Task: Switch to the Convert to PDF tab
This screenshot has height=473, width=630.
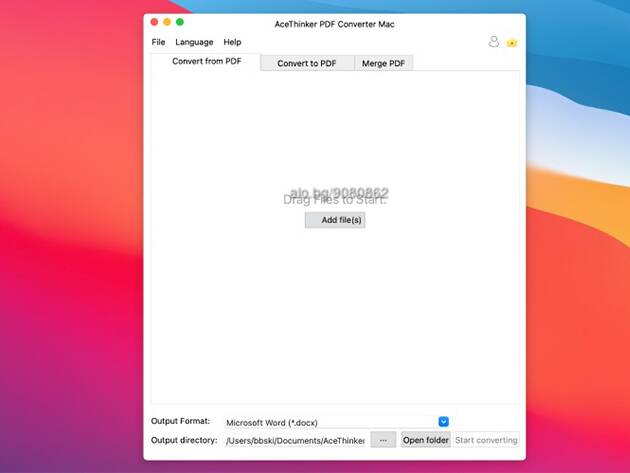Action: point(307,63)
